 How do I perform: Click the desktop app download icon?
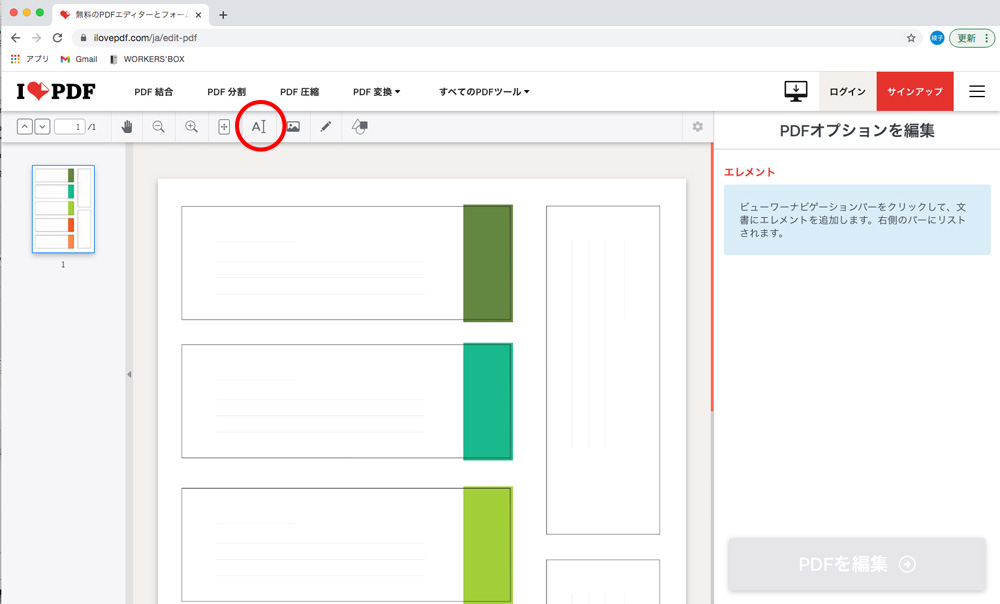[795, 91]
